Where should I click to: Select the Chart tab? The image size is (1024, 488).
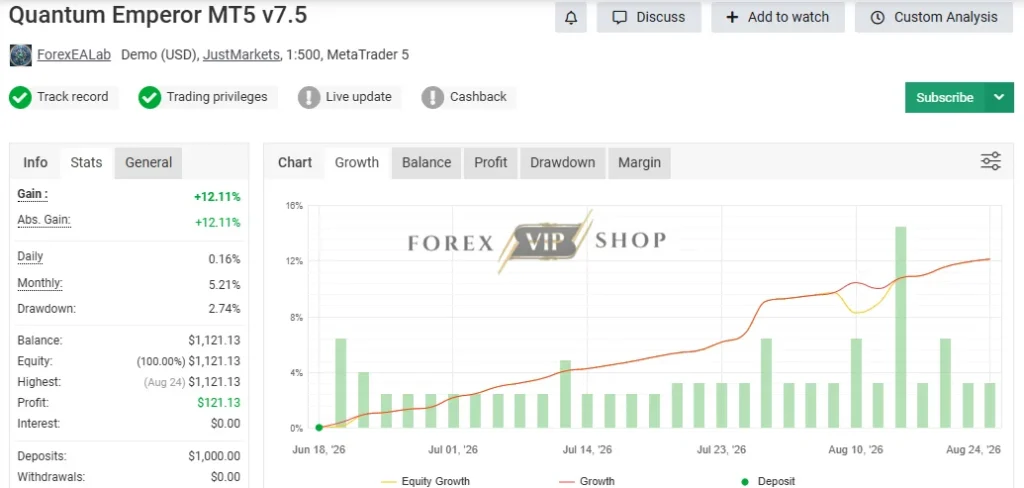(x=295, y=163)
